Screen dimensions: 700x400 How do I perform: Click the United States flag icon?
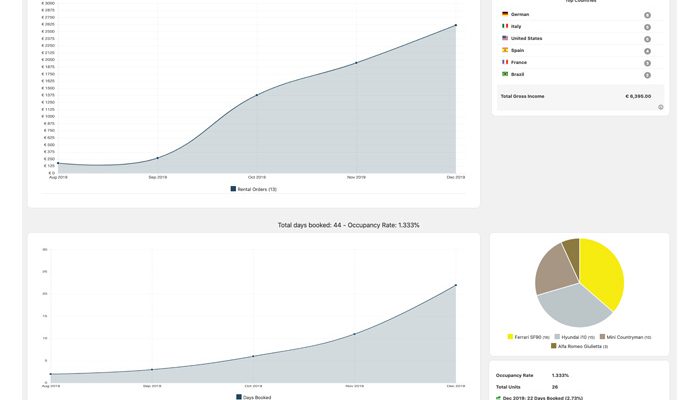505,38
